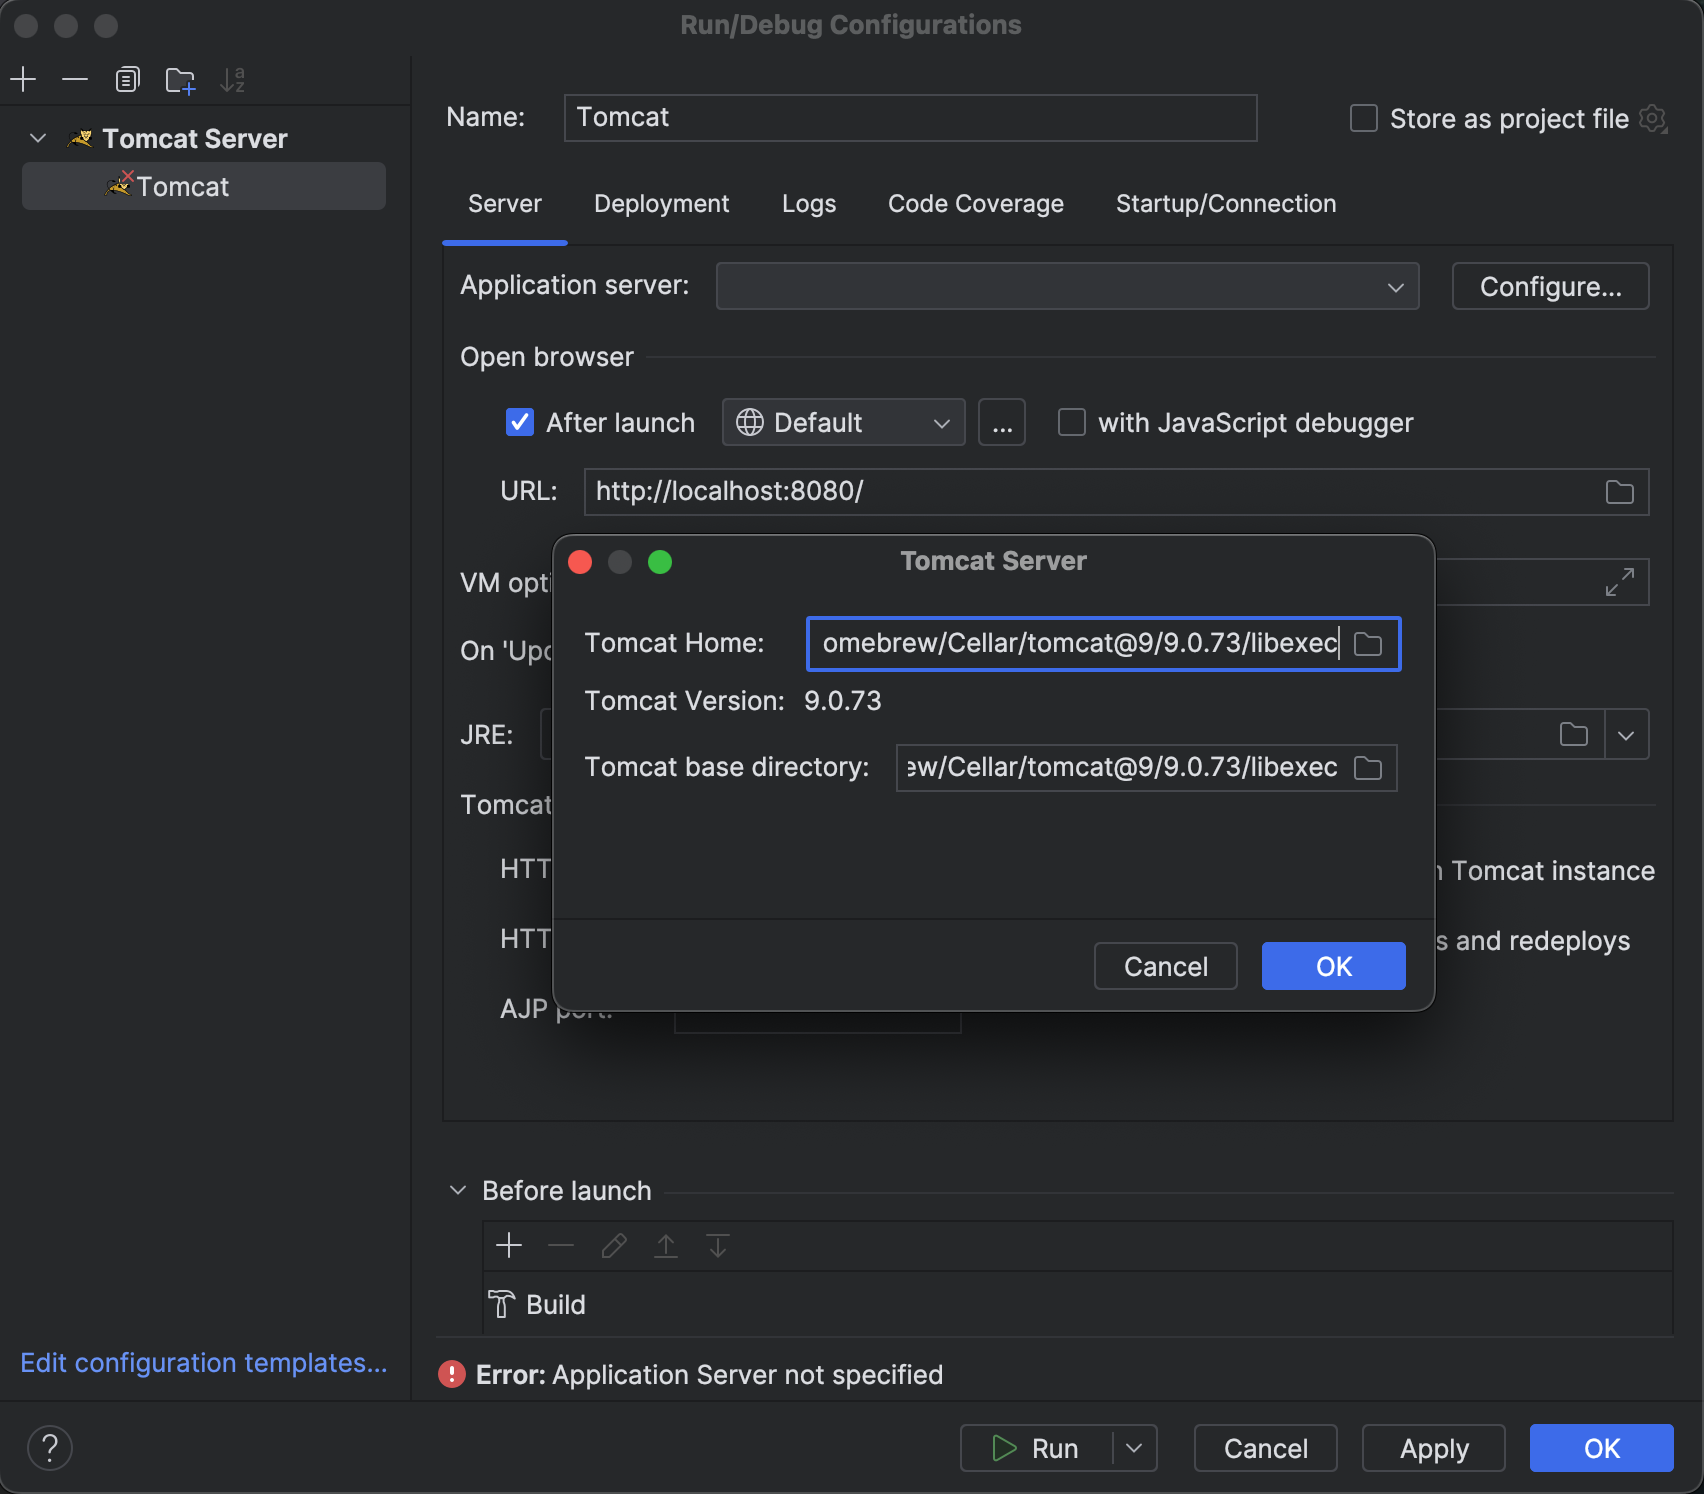Select the Build task row
Image resolution: width=1704 pixels, height=1494 pixels.
click(x=1078, y=1304)
